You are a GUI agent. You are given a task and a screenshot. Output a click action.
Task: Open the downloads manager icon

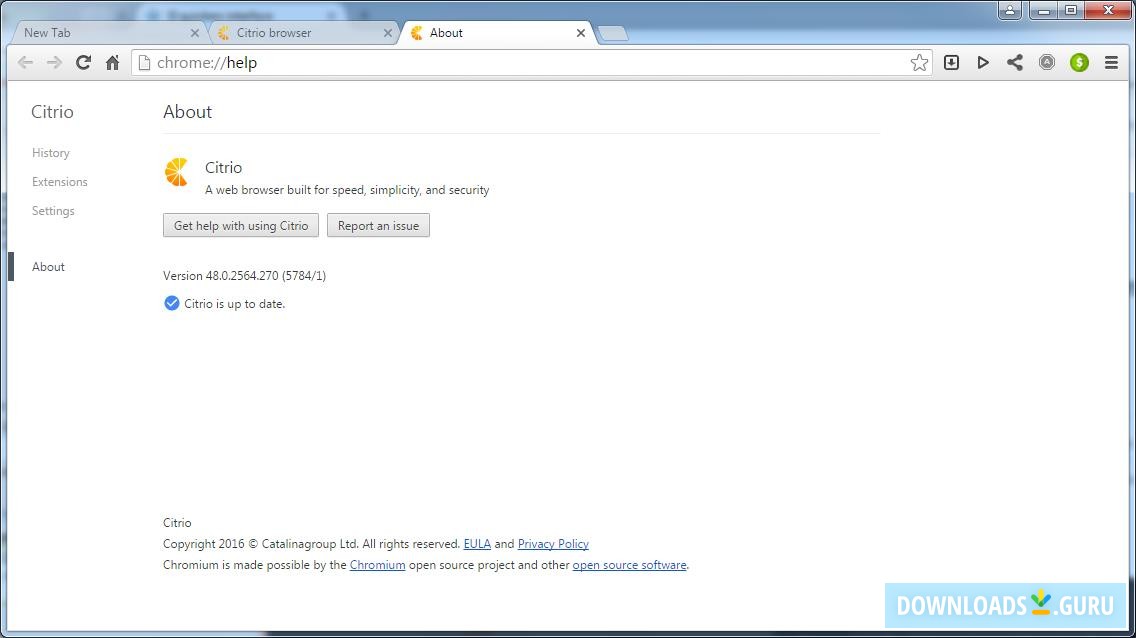point(951,63)
